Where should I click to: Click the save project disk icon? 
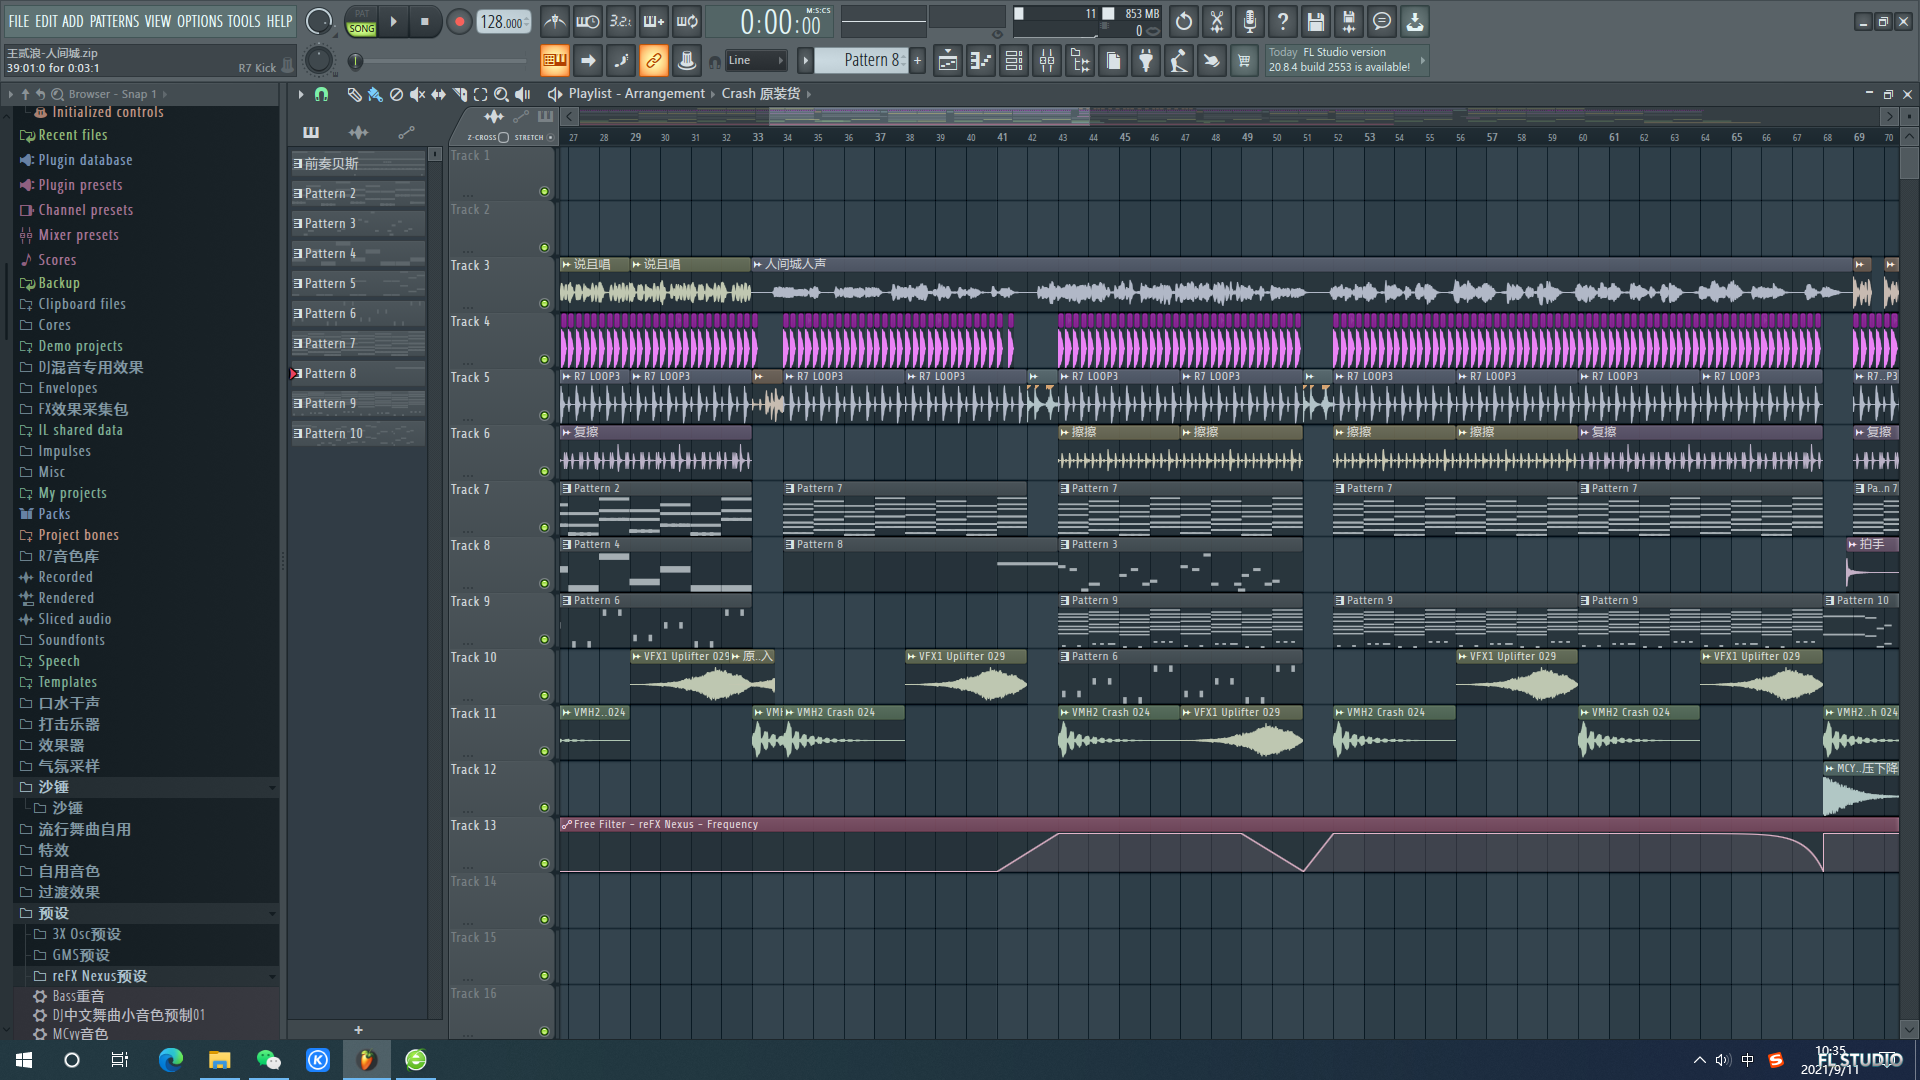pos(1316,21)
